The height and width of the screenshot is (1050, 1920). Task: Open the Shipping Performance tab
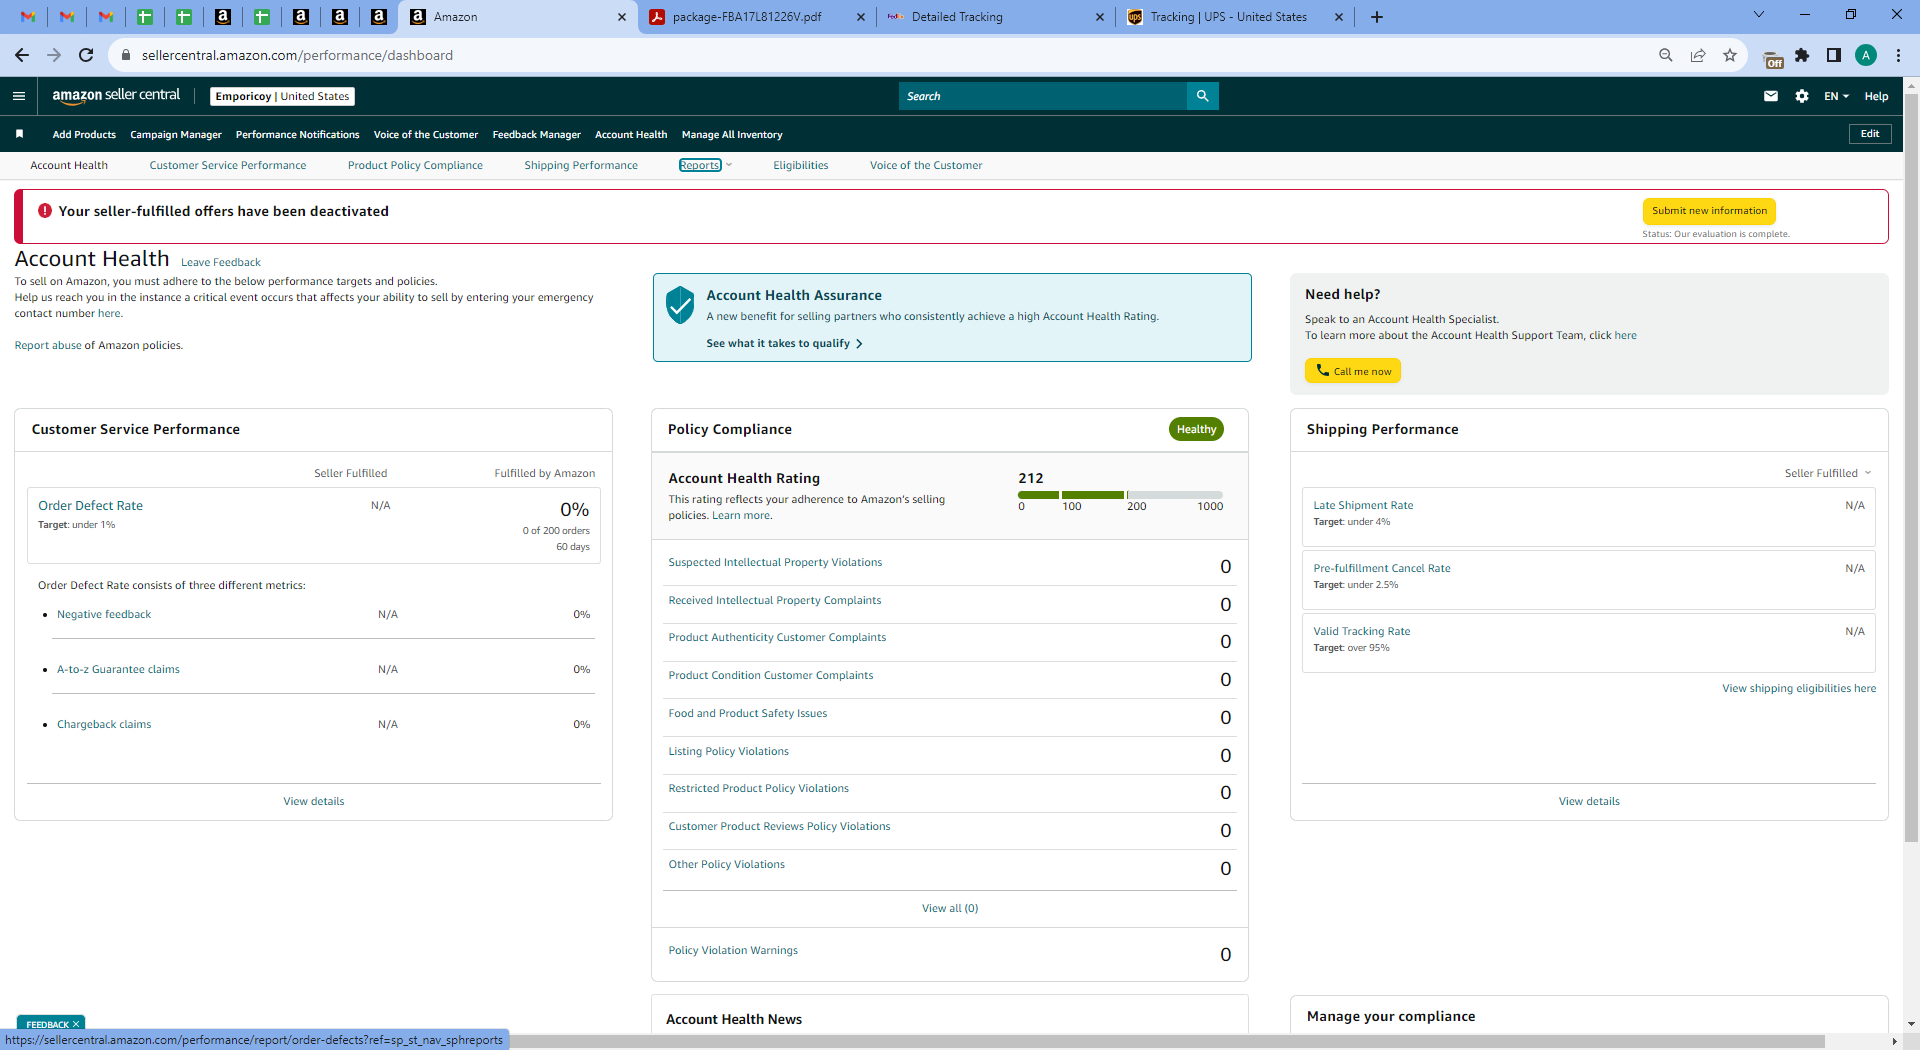pyautogui.click(x=581, y=165)
